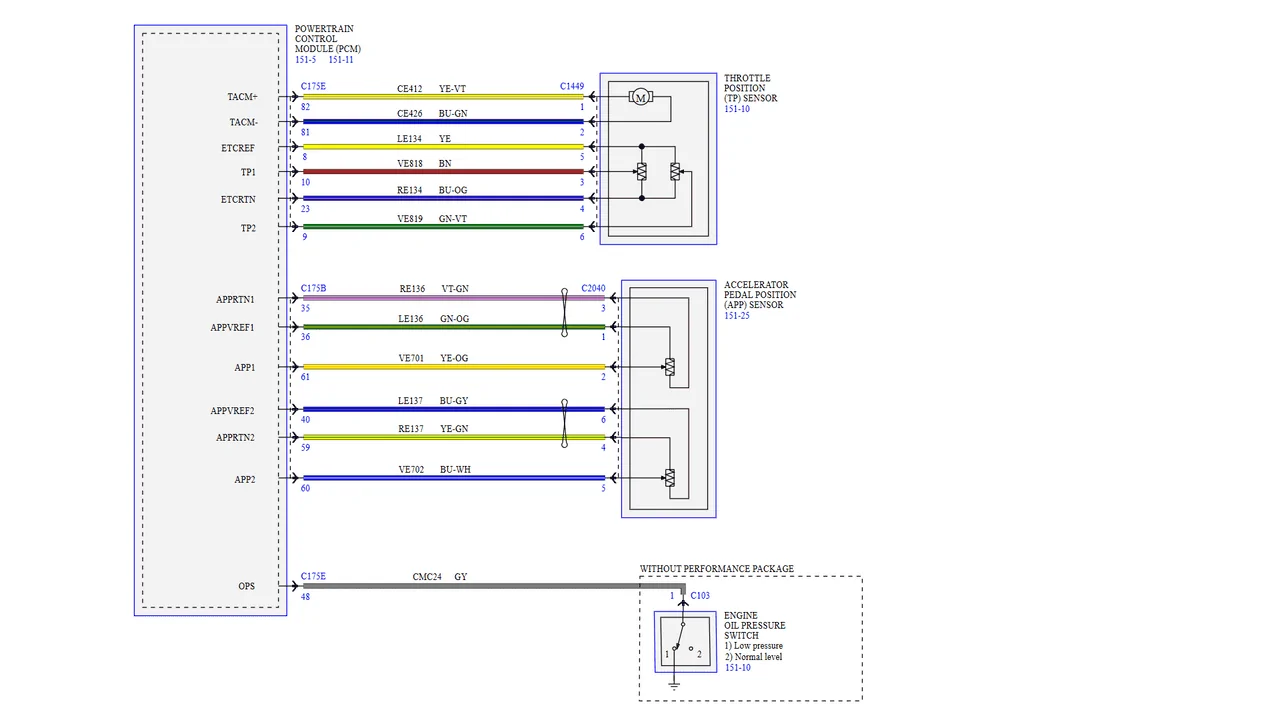Click the Powertrain Control Module (PCM) title
This screenshot has width=1280, height=720.
(328, 39)
